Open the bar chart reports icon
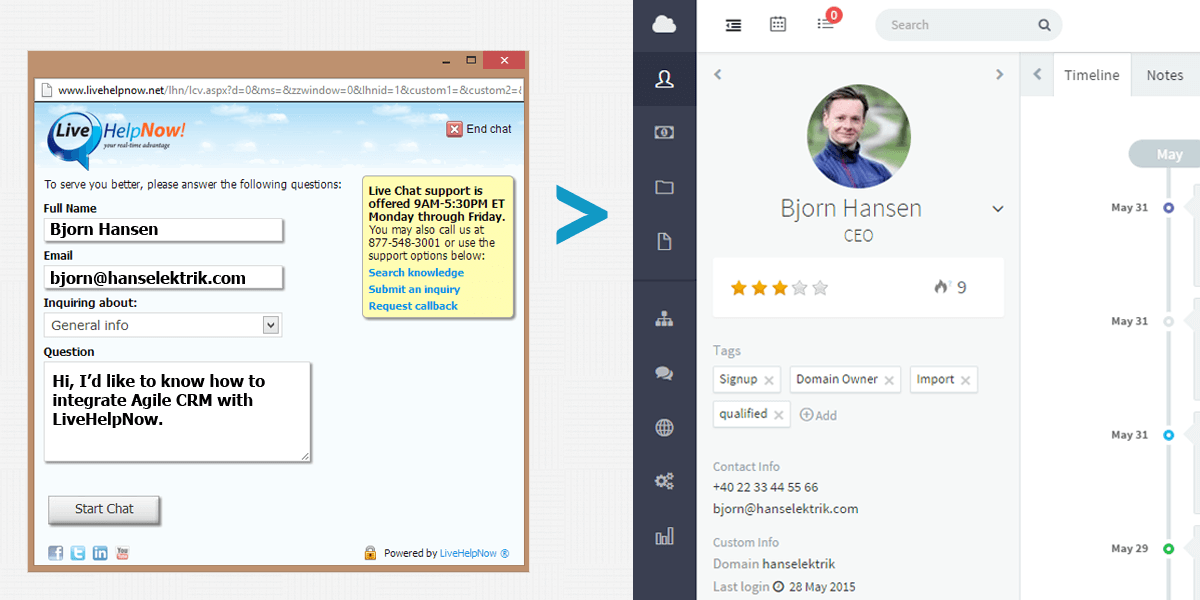The image size is (1200, 600). click(664, 536)
